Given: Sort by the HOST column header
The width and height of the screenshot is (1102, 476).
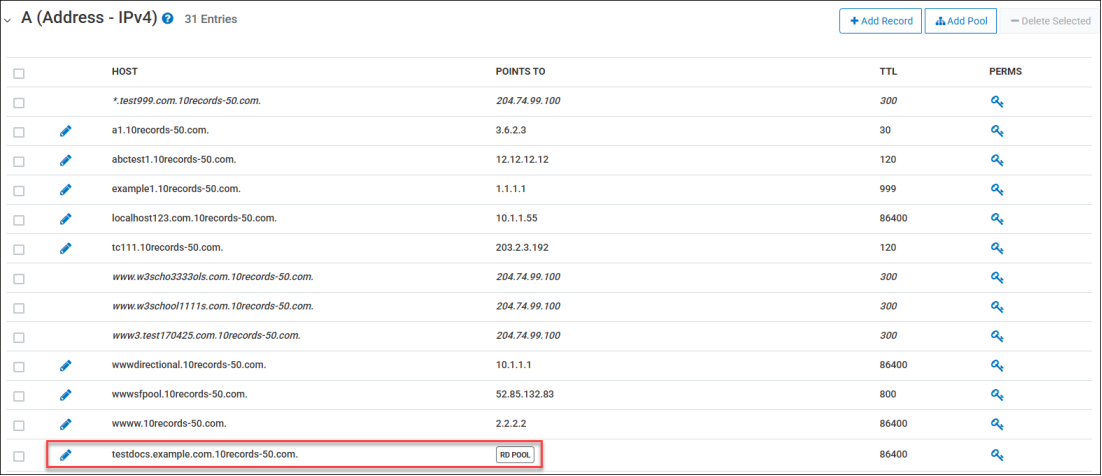Looking at the screenshot, I should (124, 72).
